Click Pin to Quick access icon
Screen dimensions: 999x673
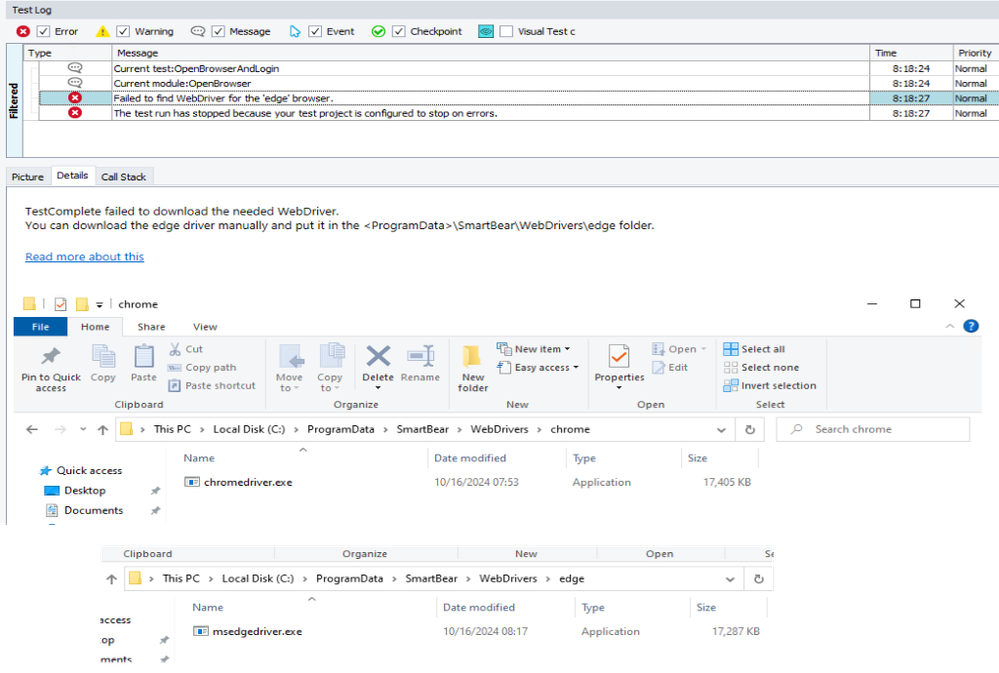[x=50, y=357]
